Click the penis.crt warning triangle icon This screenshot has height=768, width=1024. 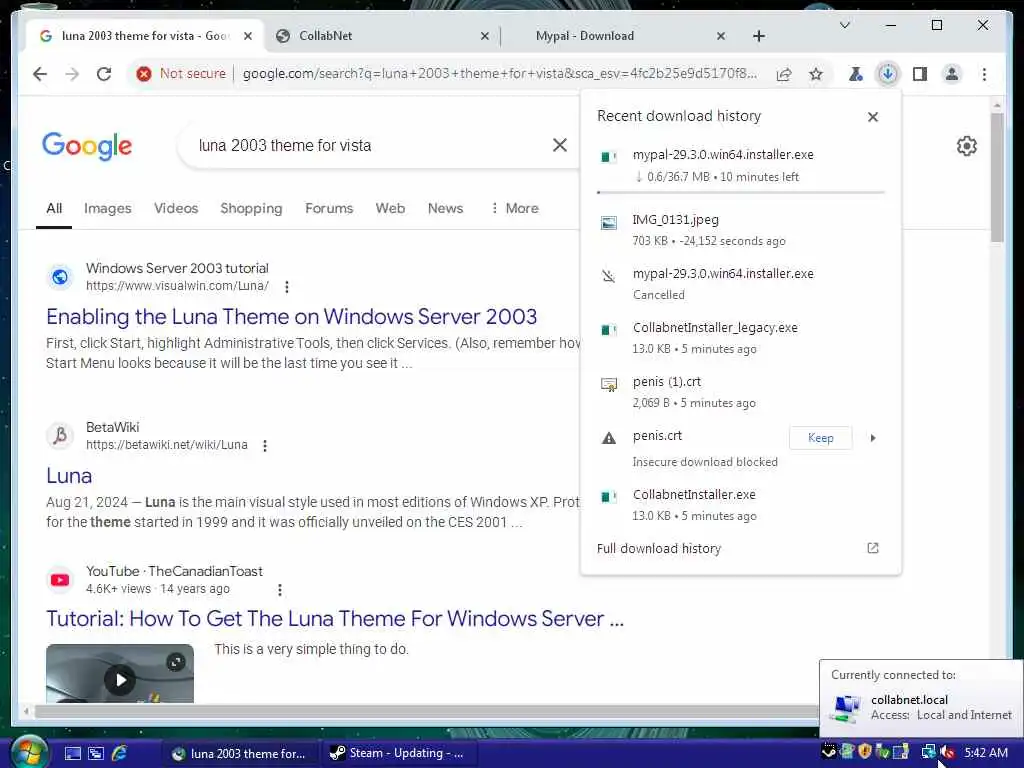pyautogui.click(x=609, y=438)
